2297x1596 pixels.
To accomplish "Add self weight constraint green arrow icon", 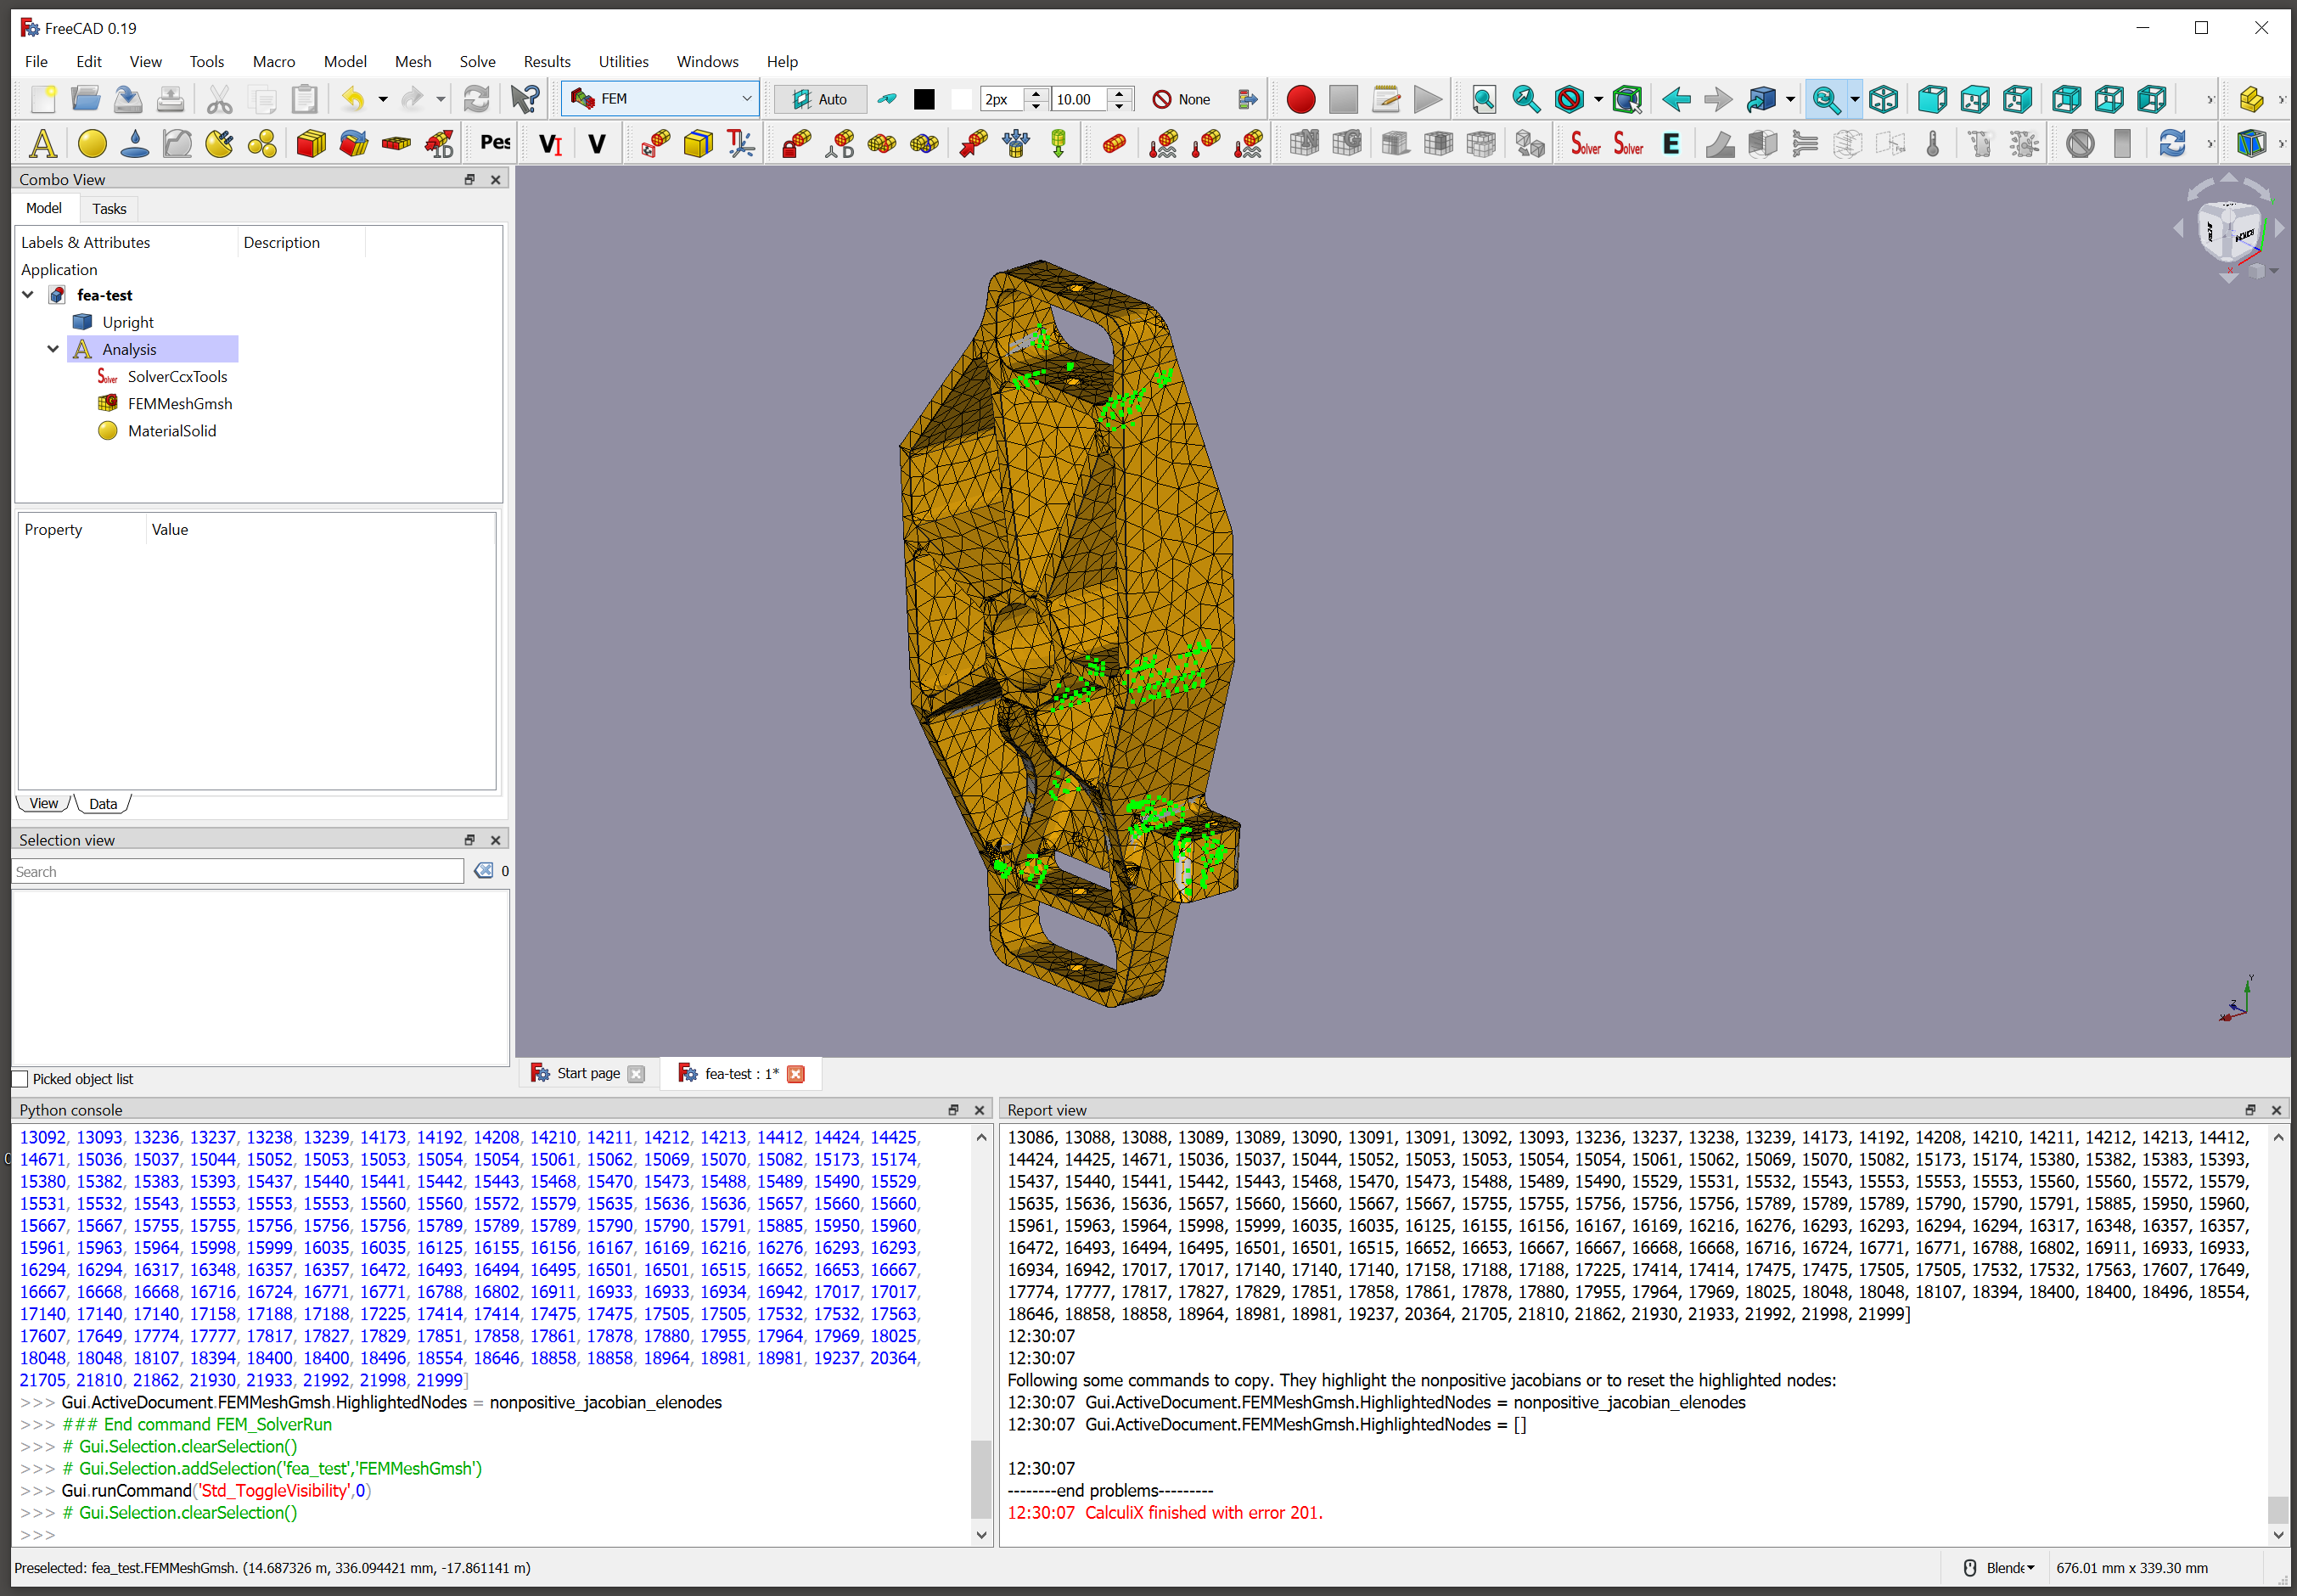I will [1058, 144].
